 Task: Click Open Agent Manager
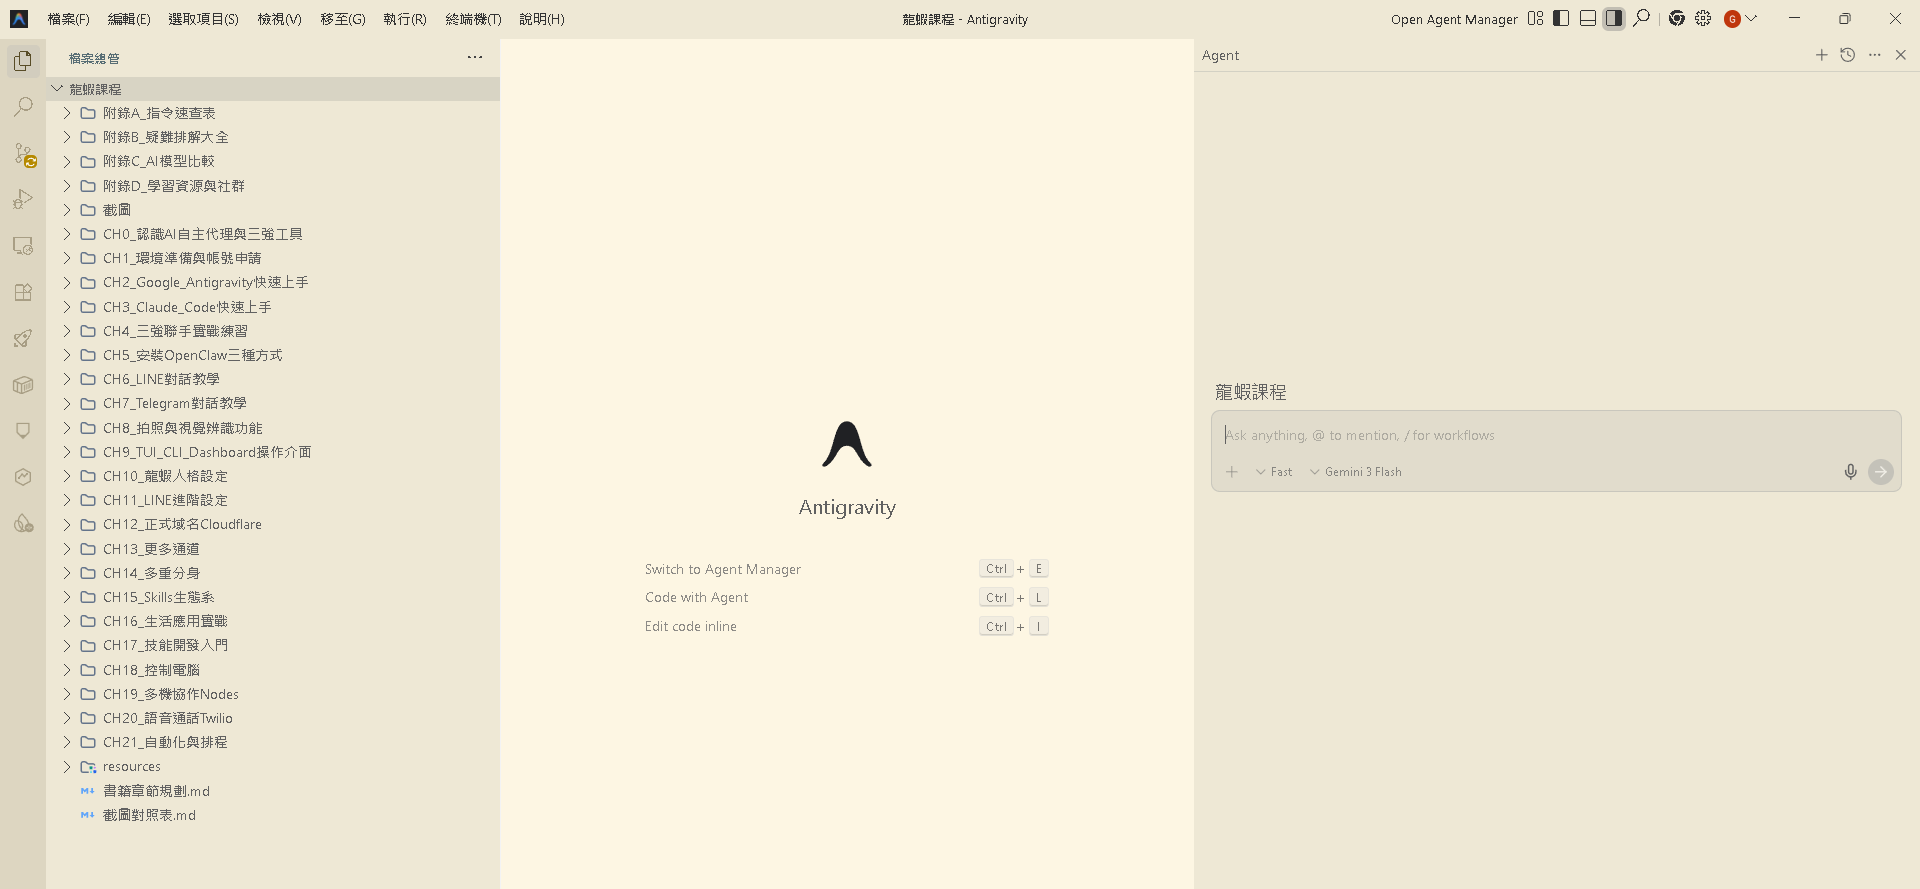coord(1454,19)
